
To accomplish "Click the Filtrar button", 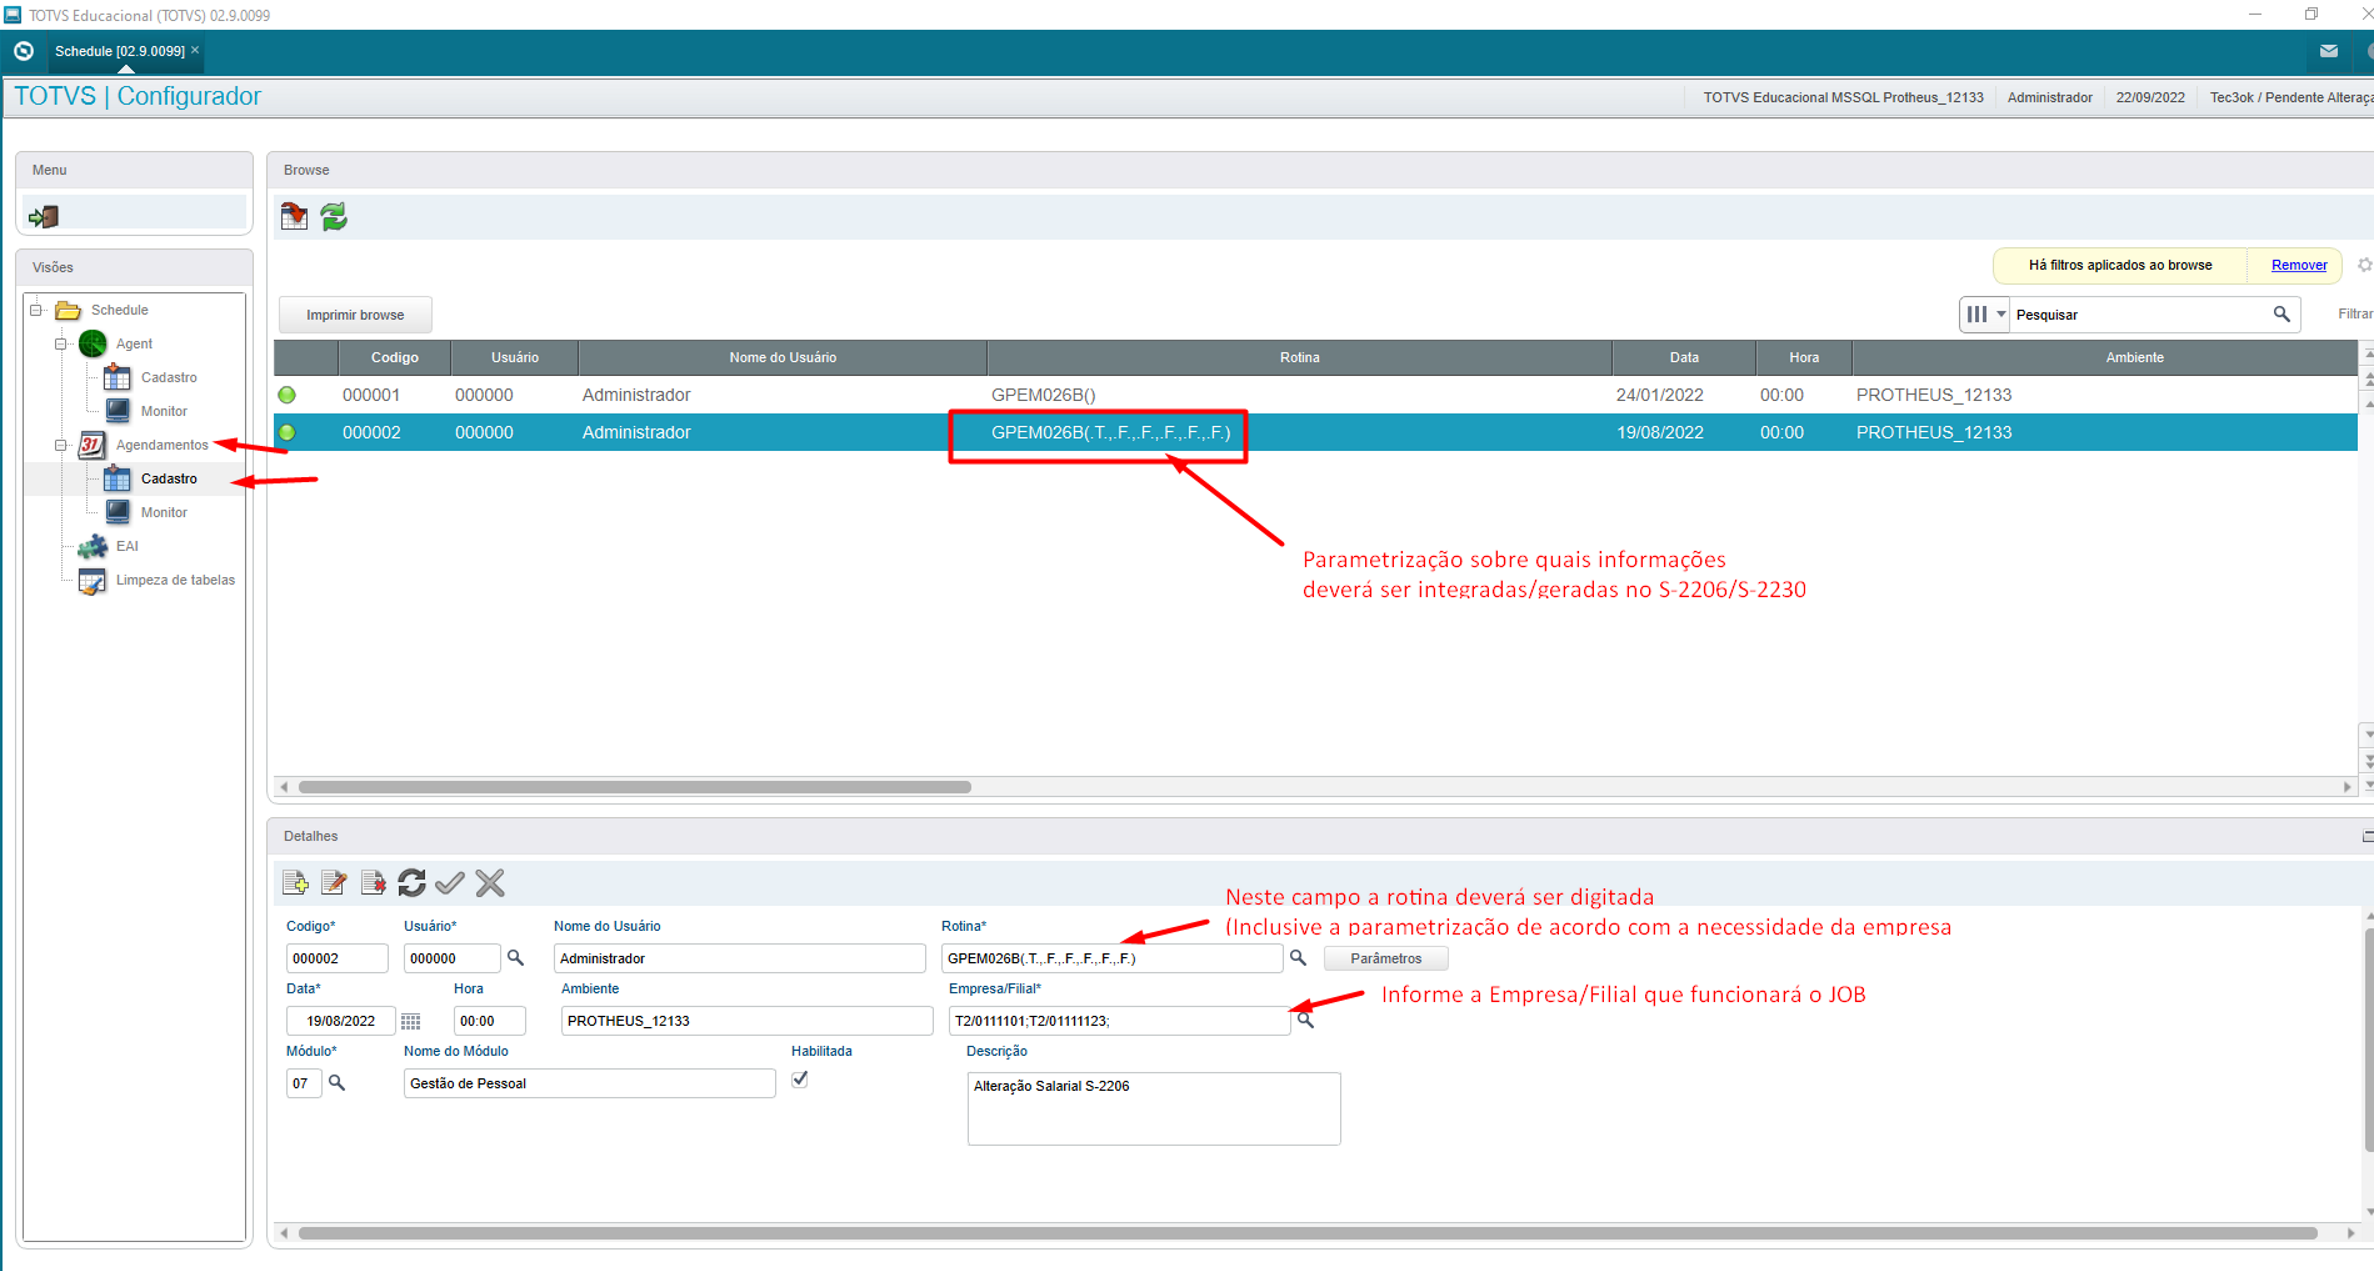I will 2354,314.
